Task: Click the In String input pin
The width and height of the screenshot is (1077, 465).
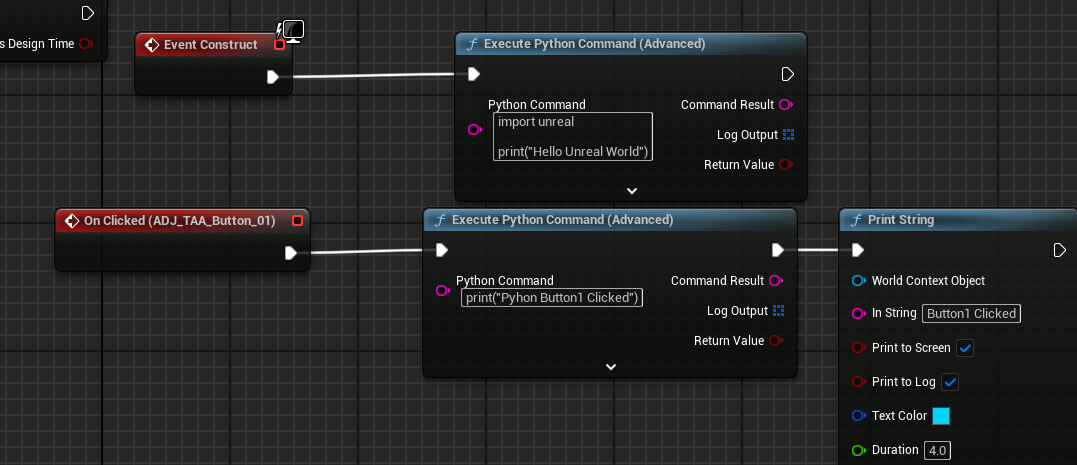Action: point(859,313)
